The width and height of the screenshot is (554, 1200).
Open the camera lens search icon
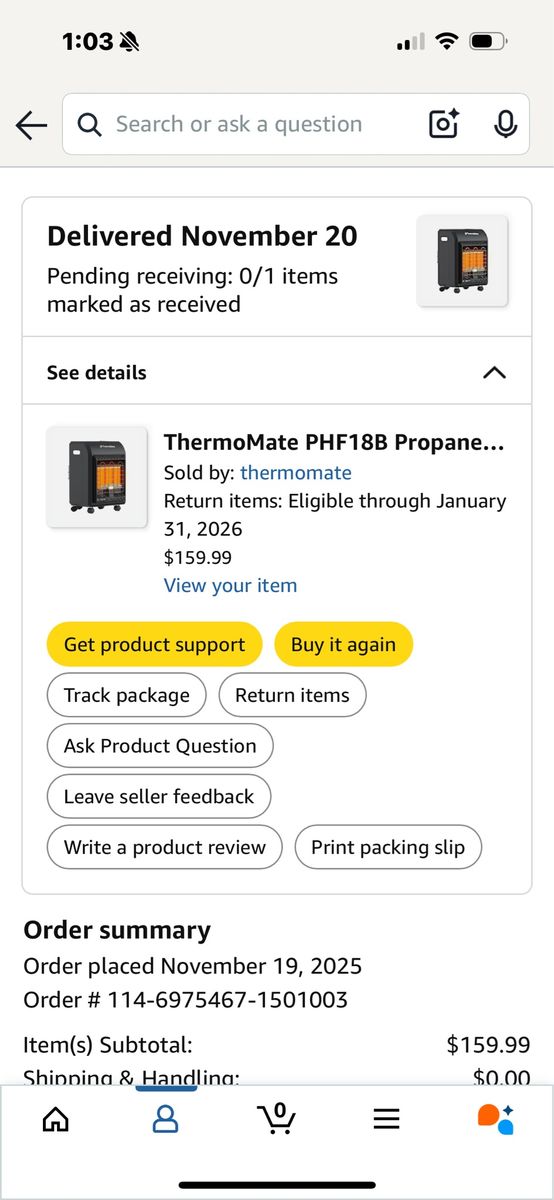tap(444, 124)
